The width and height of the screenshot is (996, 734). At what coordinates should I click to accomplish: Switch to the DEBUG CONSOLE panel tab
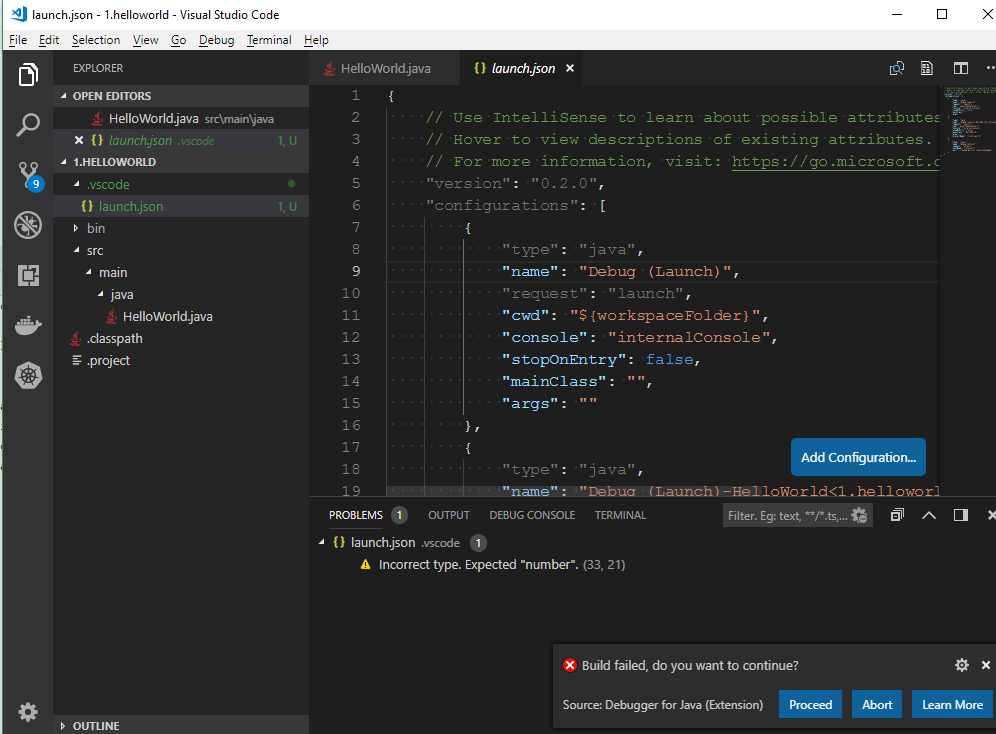(x=532, y=515)
